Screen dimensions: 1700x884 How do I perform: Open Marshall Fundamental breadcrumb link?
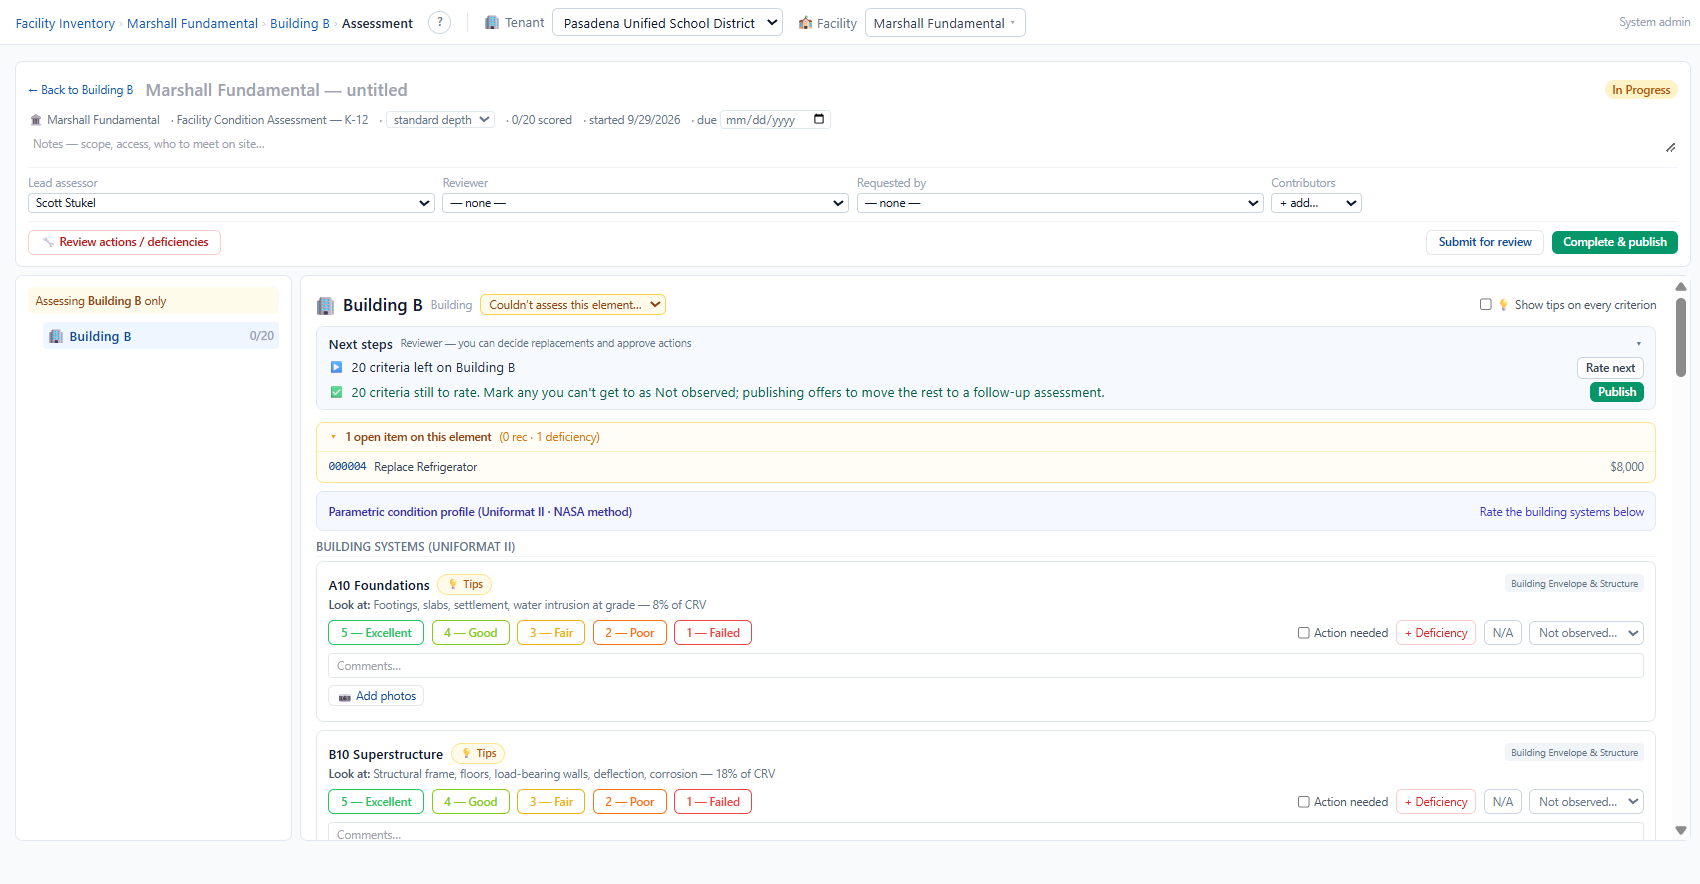click(192, 23)
